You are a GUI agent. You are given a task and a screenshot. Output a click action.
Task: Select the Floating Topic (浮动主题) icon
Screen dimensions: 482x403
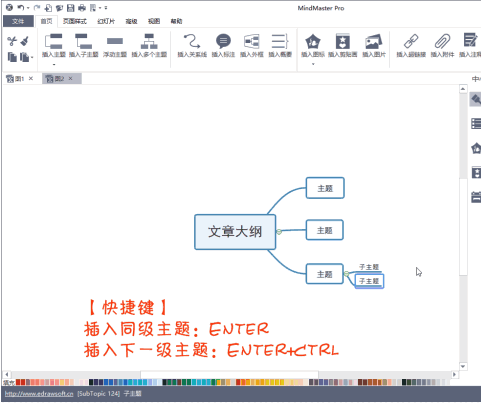(x=115, y=41)
